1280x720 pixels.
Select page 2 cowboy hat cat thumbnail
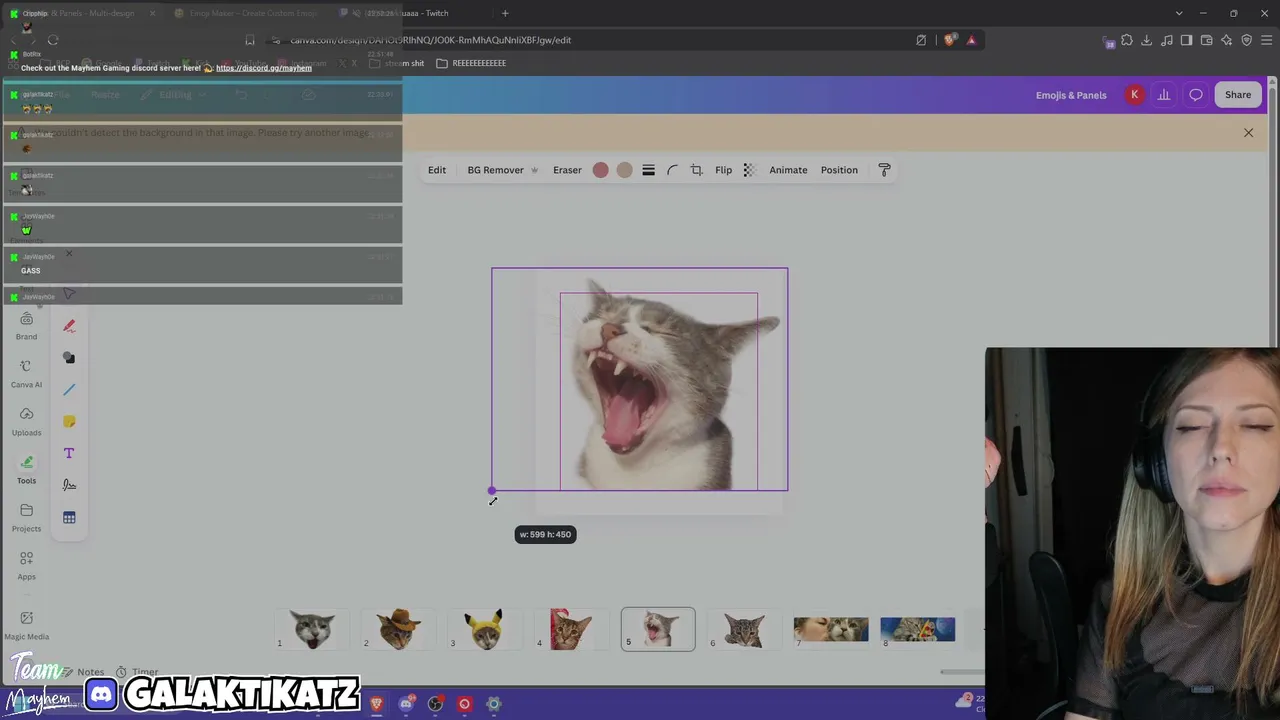click(398, 629)
